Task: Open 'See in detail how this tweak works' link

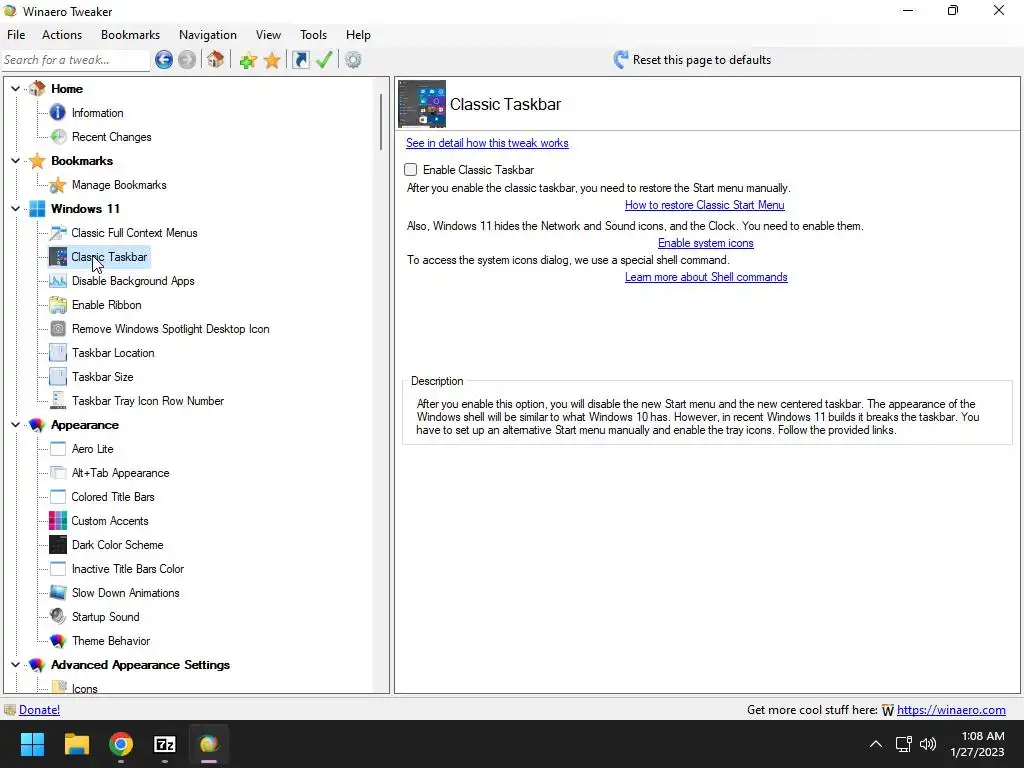Action: 487,143
